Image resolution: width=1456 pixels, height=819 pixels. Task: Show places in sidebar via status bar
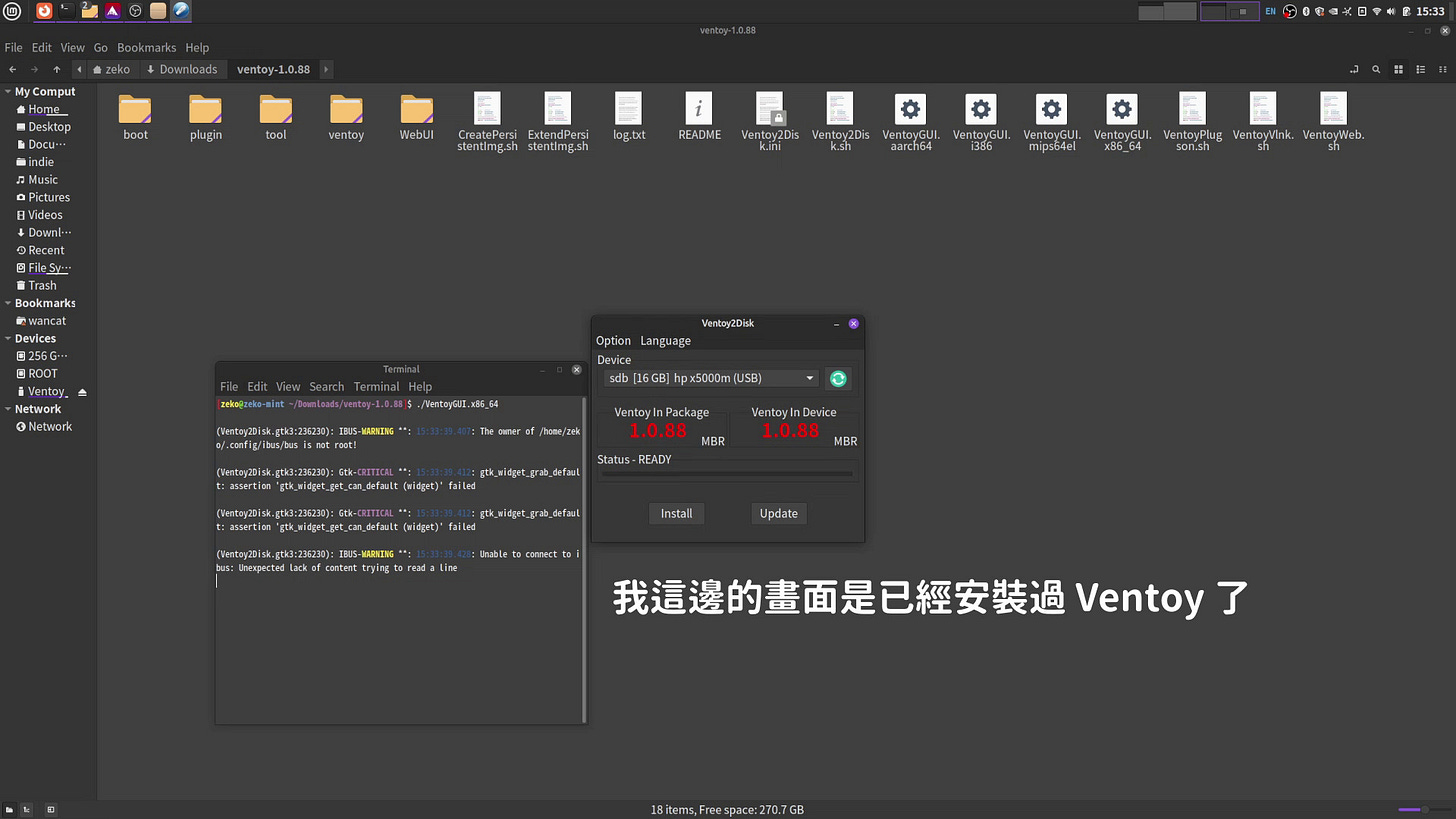click(9, 809)
